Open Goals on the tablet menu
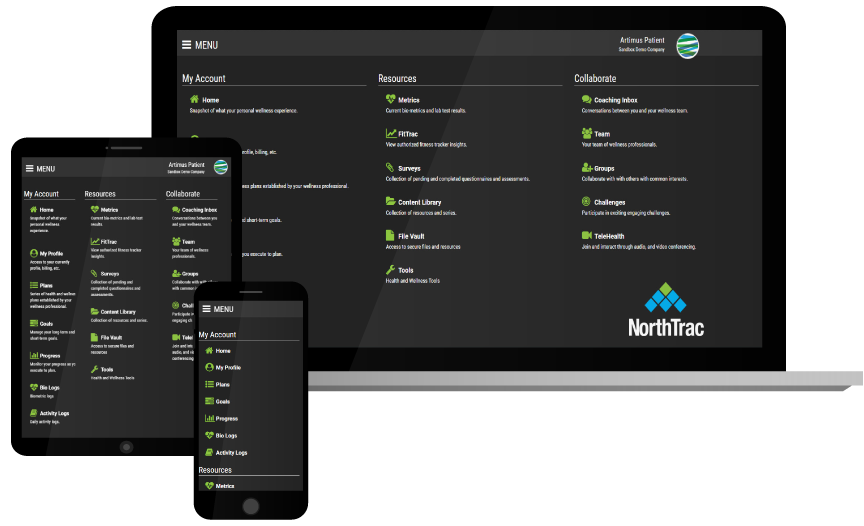 tap(46, 324)
